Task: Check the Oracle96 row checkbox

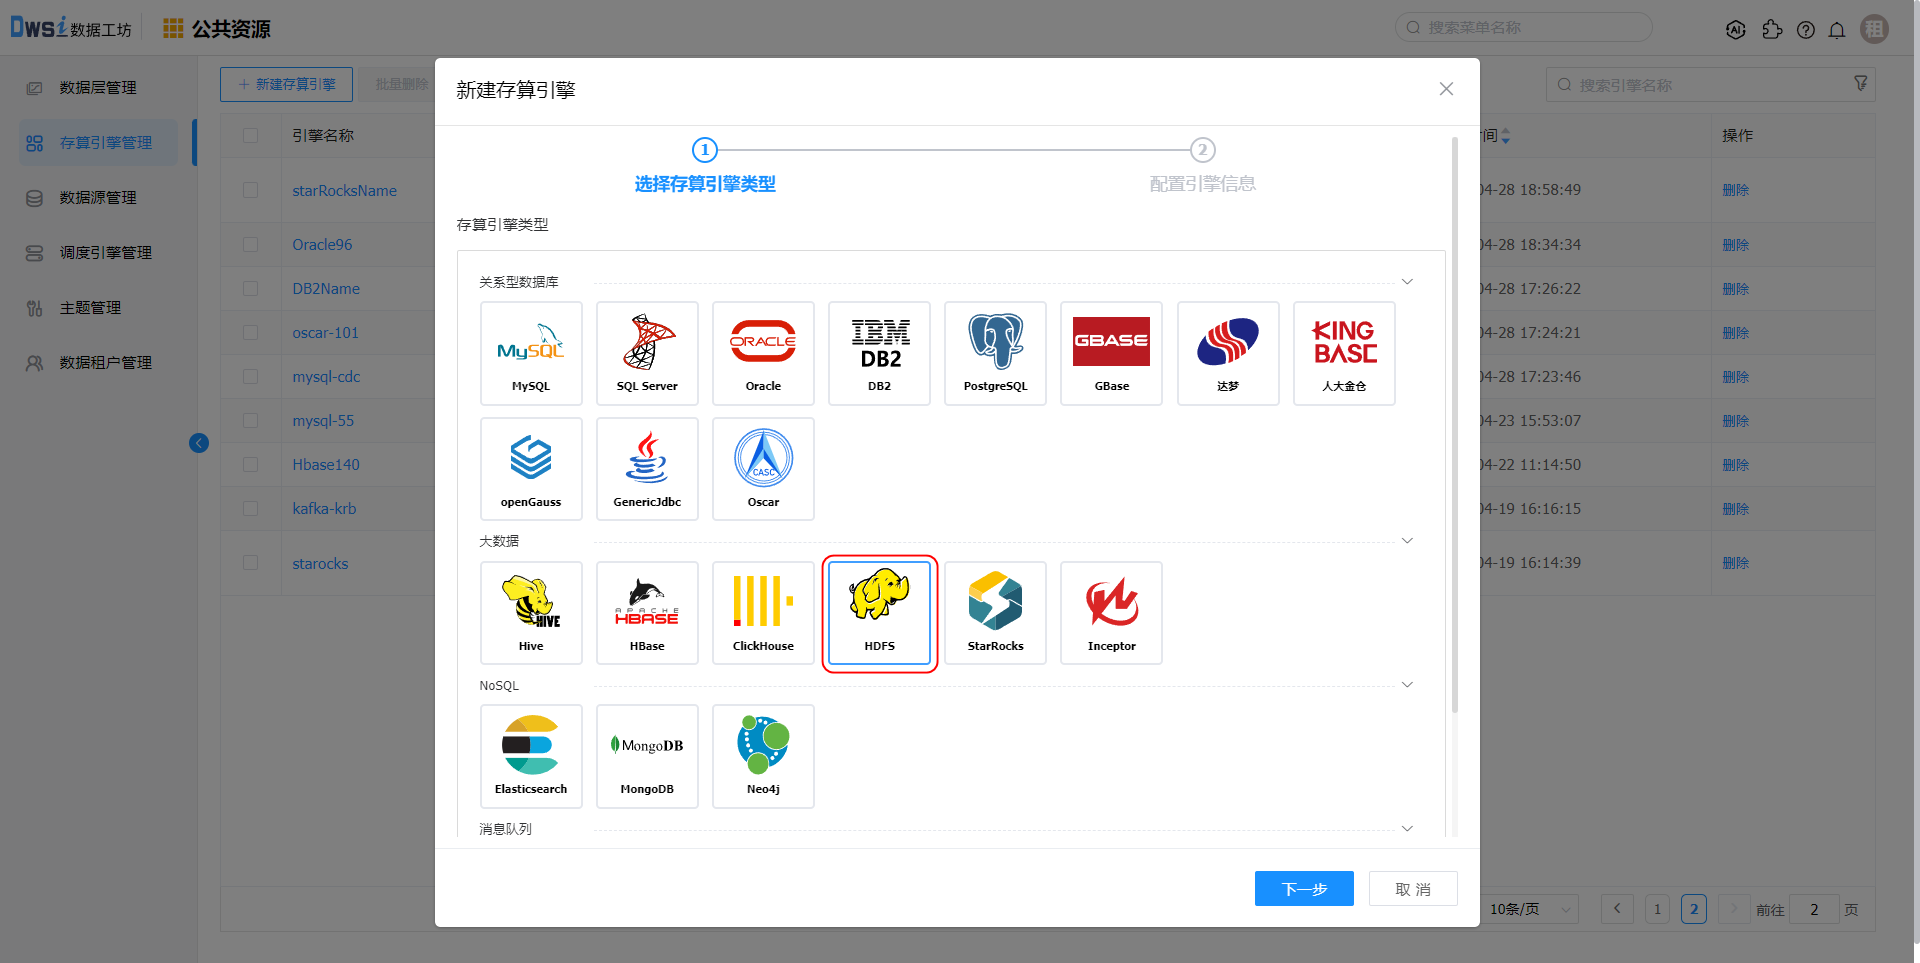Action: point(250,244)
